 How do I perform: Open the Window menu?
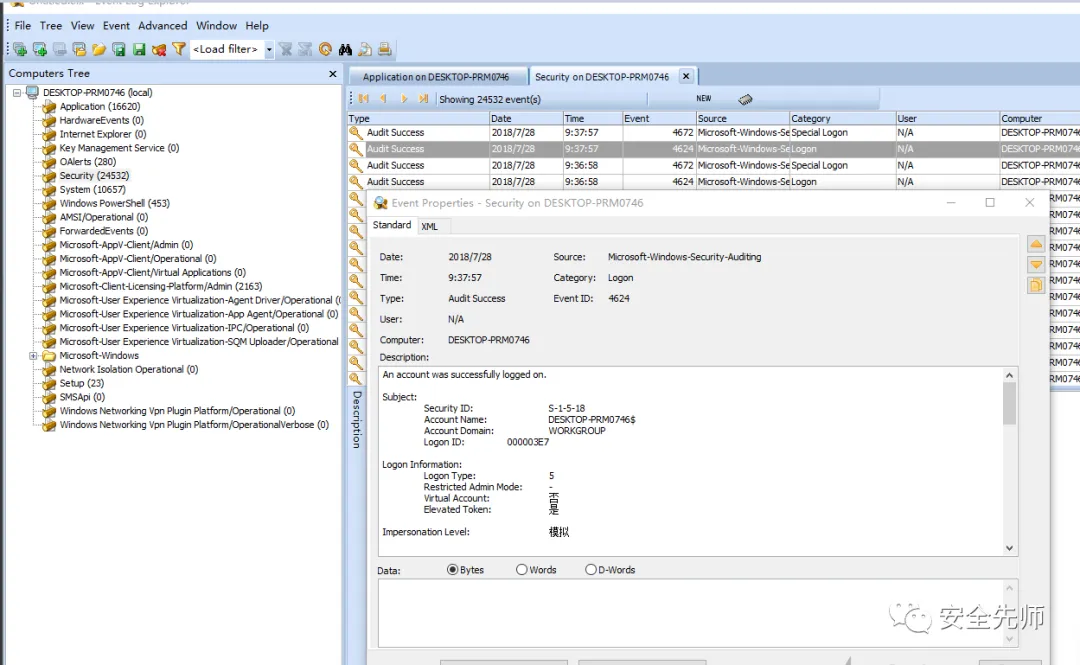coord(216,25)
